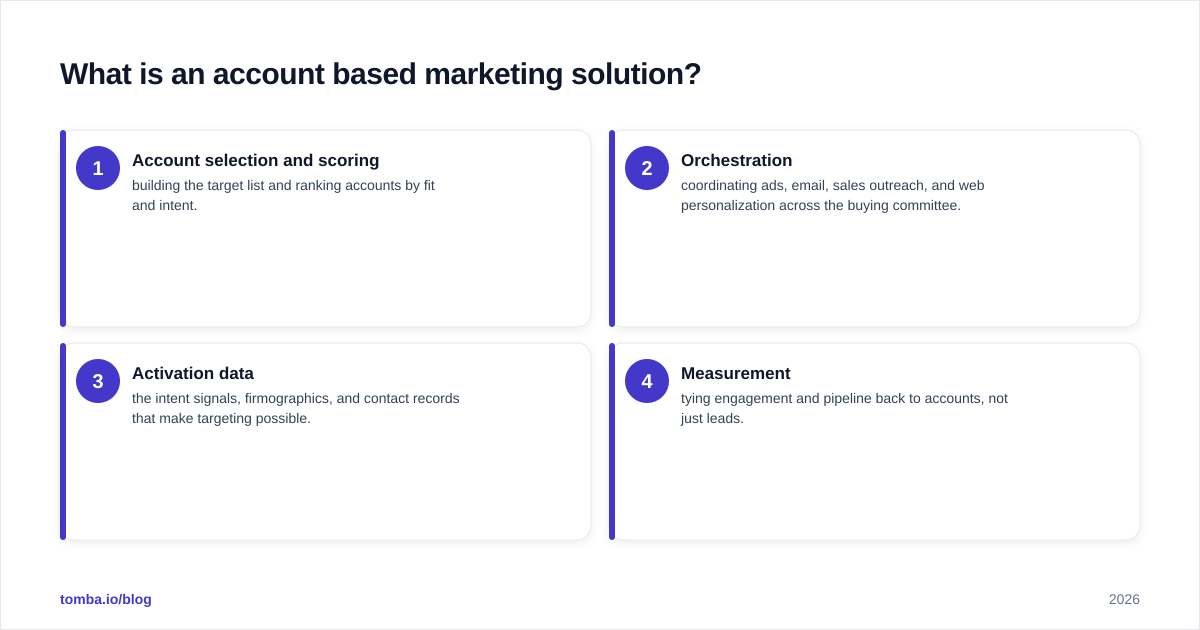Click the text 'the intent signals, firmographics'

tap(232, 398)
